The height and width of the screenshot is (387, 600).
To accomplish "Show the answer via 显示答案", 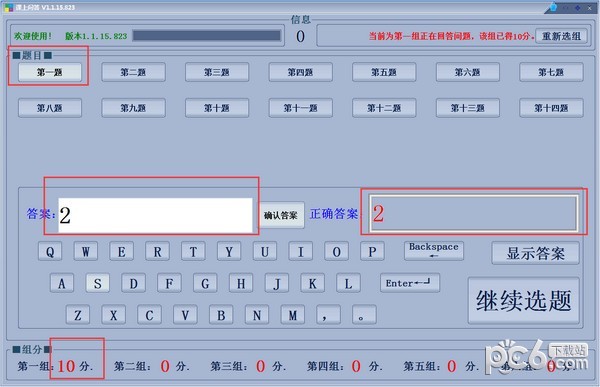I will pyautogui.click(x=535, y=253).
